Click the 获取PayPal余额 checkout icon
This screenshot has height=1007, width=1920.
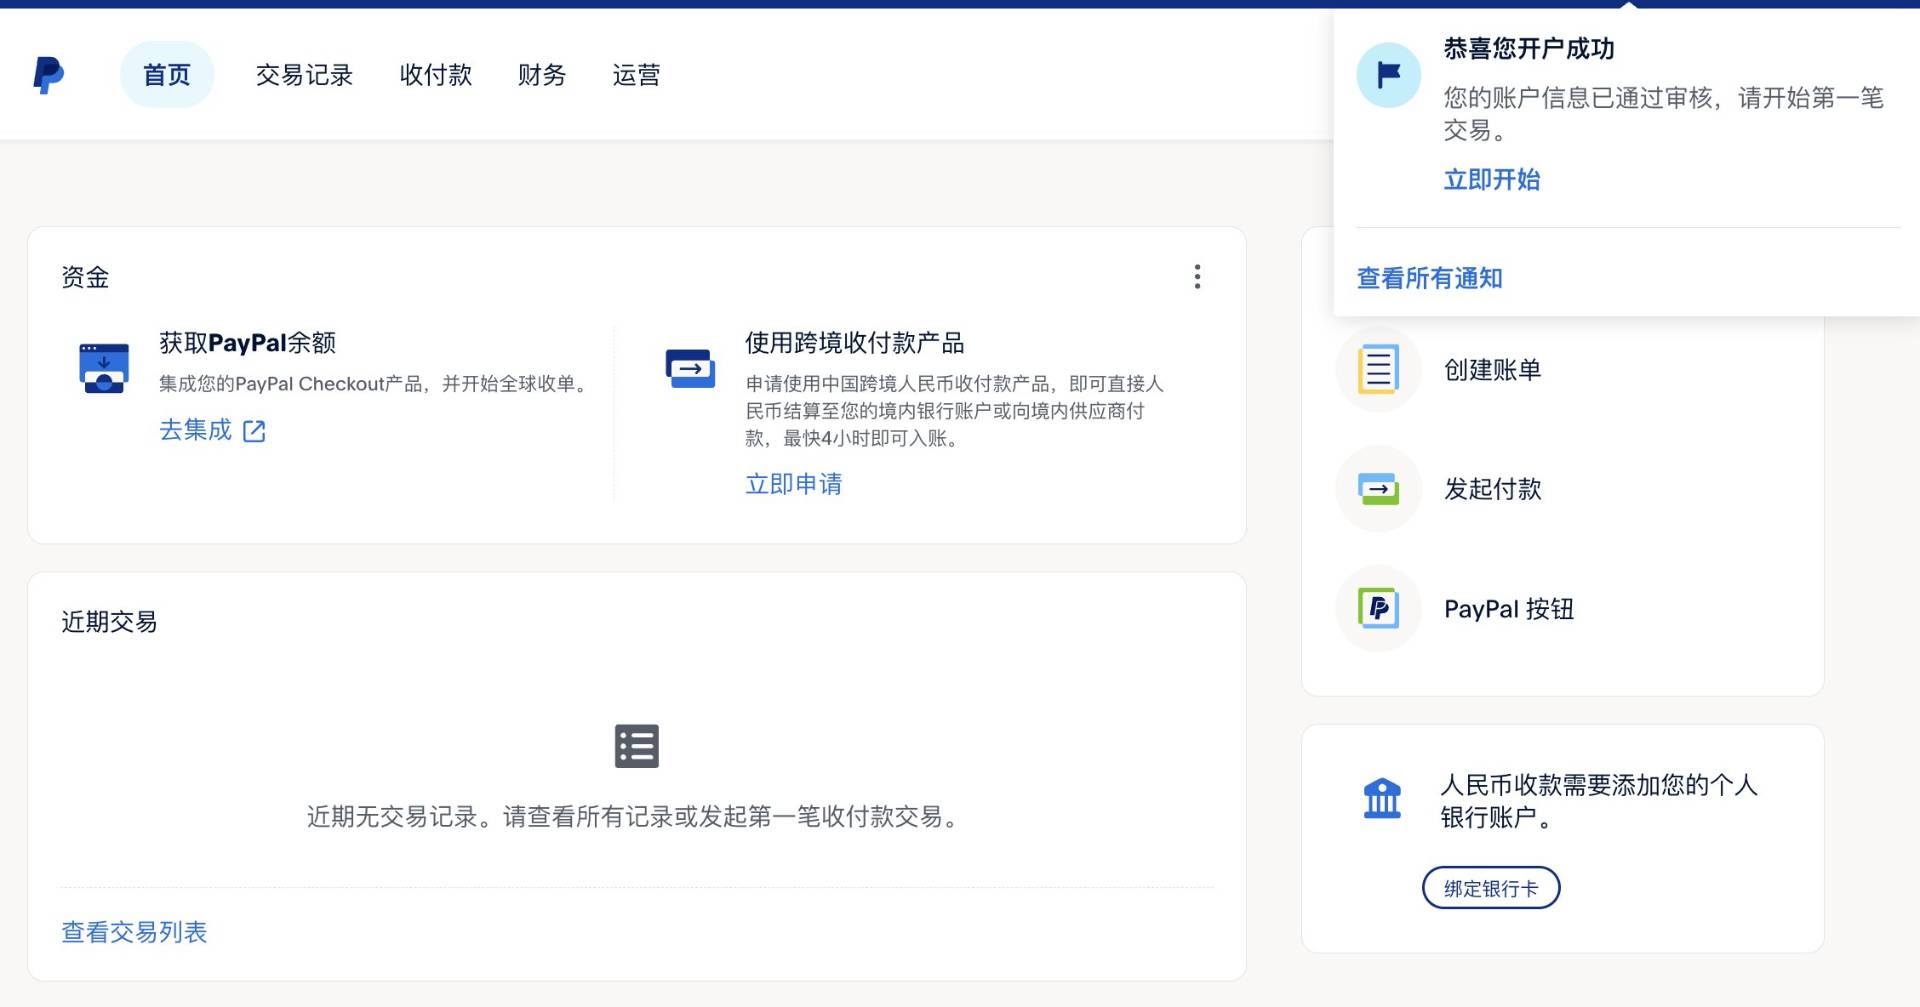pos(104,368)
